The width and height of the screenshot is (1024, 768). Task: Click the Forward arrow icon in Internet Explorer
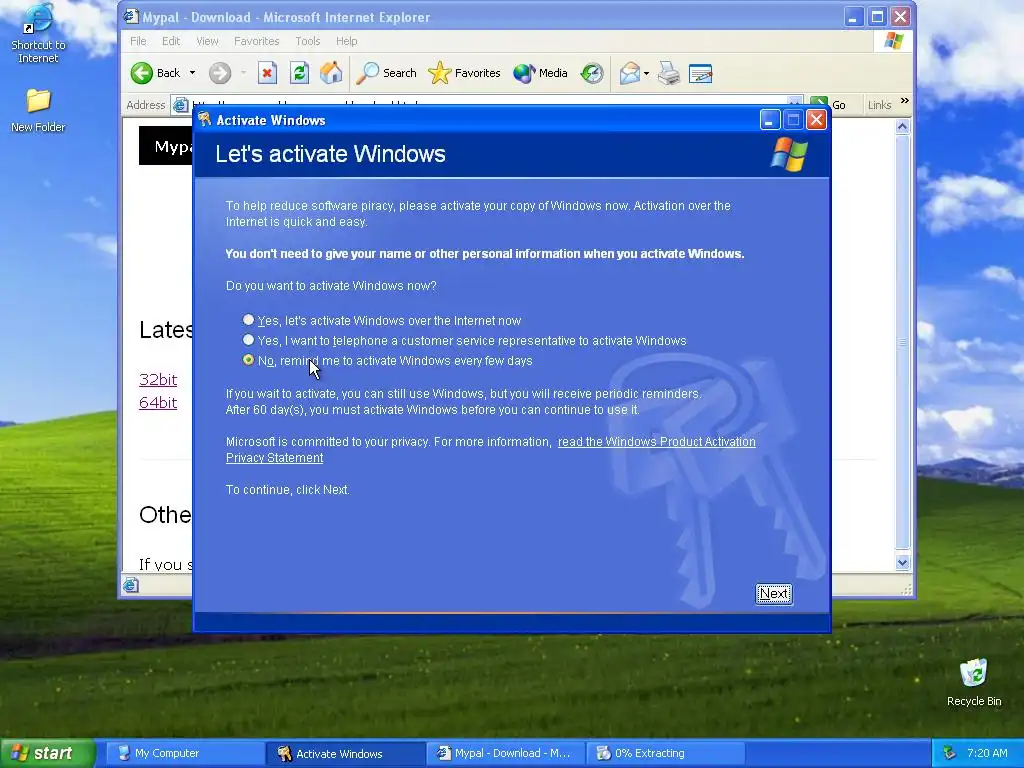click(x=220, y=73)
